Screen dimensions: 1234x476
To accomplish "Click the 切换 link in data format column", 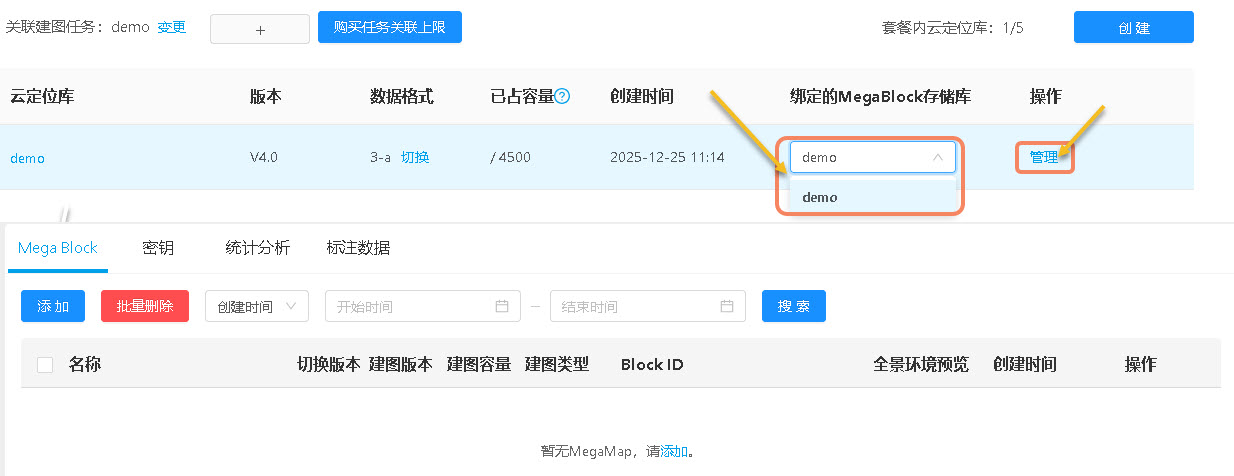I will (415, 157).
